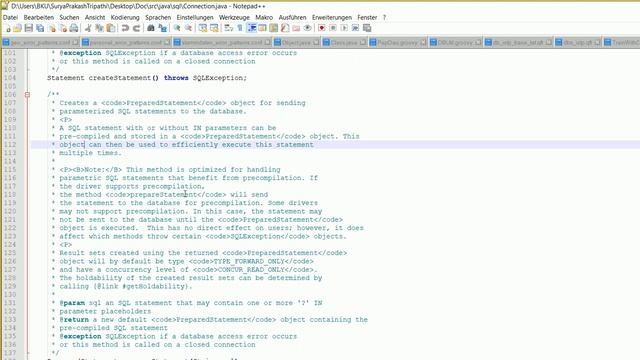The image size is (640, 360).
Task: Start recording a macro
Action: pos(322,28)
